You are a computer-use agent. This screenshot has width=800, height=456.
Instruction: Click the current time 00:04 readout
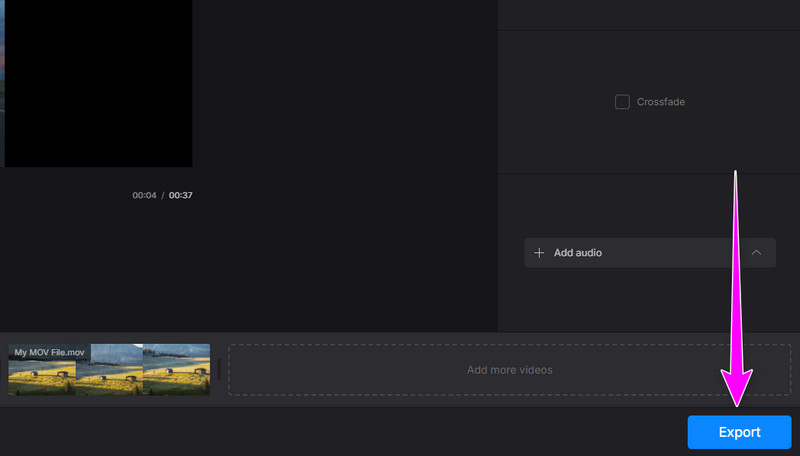pos(144,195)
